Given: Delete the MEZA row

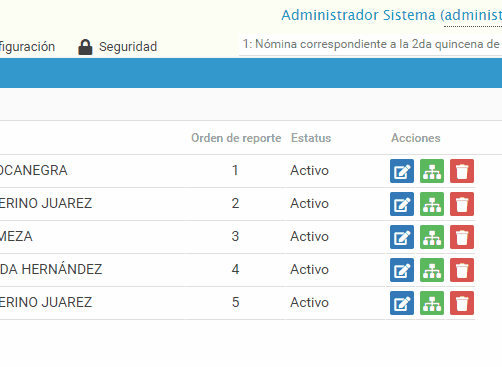Looking at the screenshot, I should [462, 237].
